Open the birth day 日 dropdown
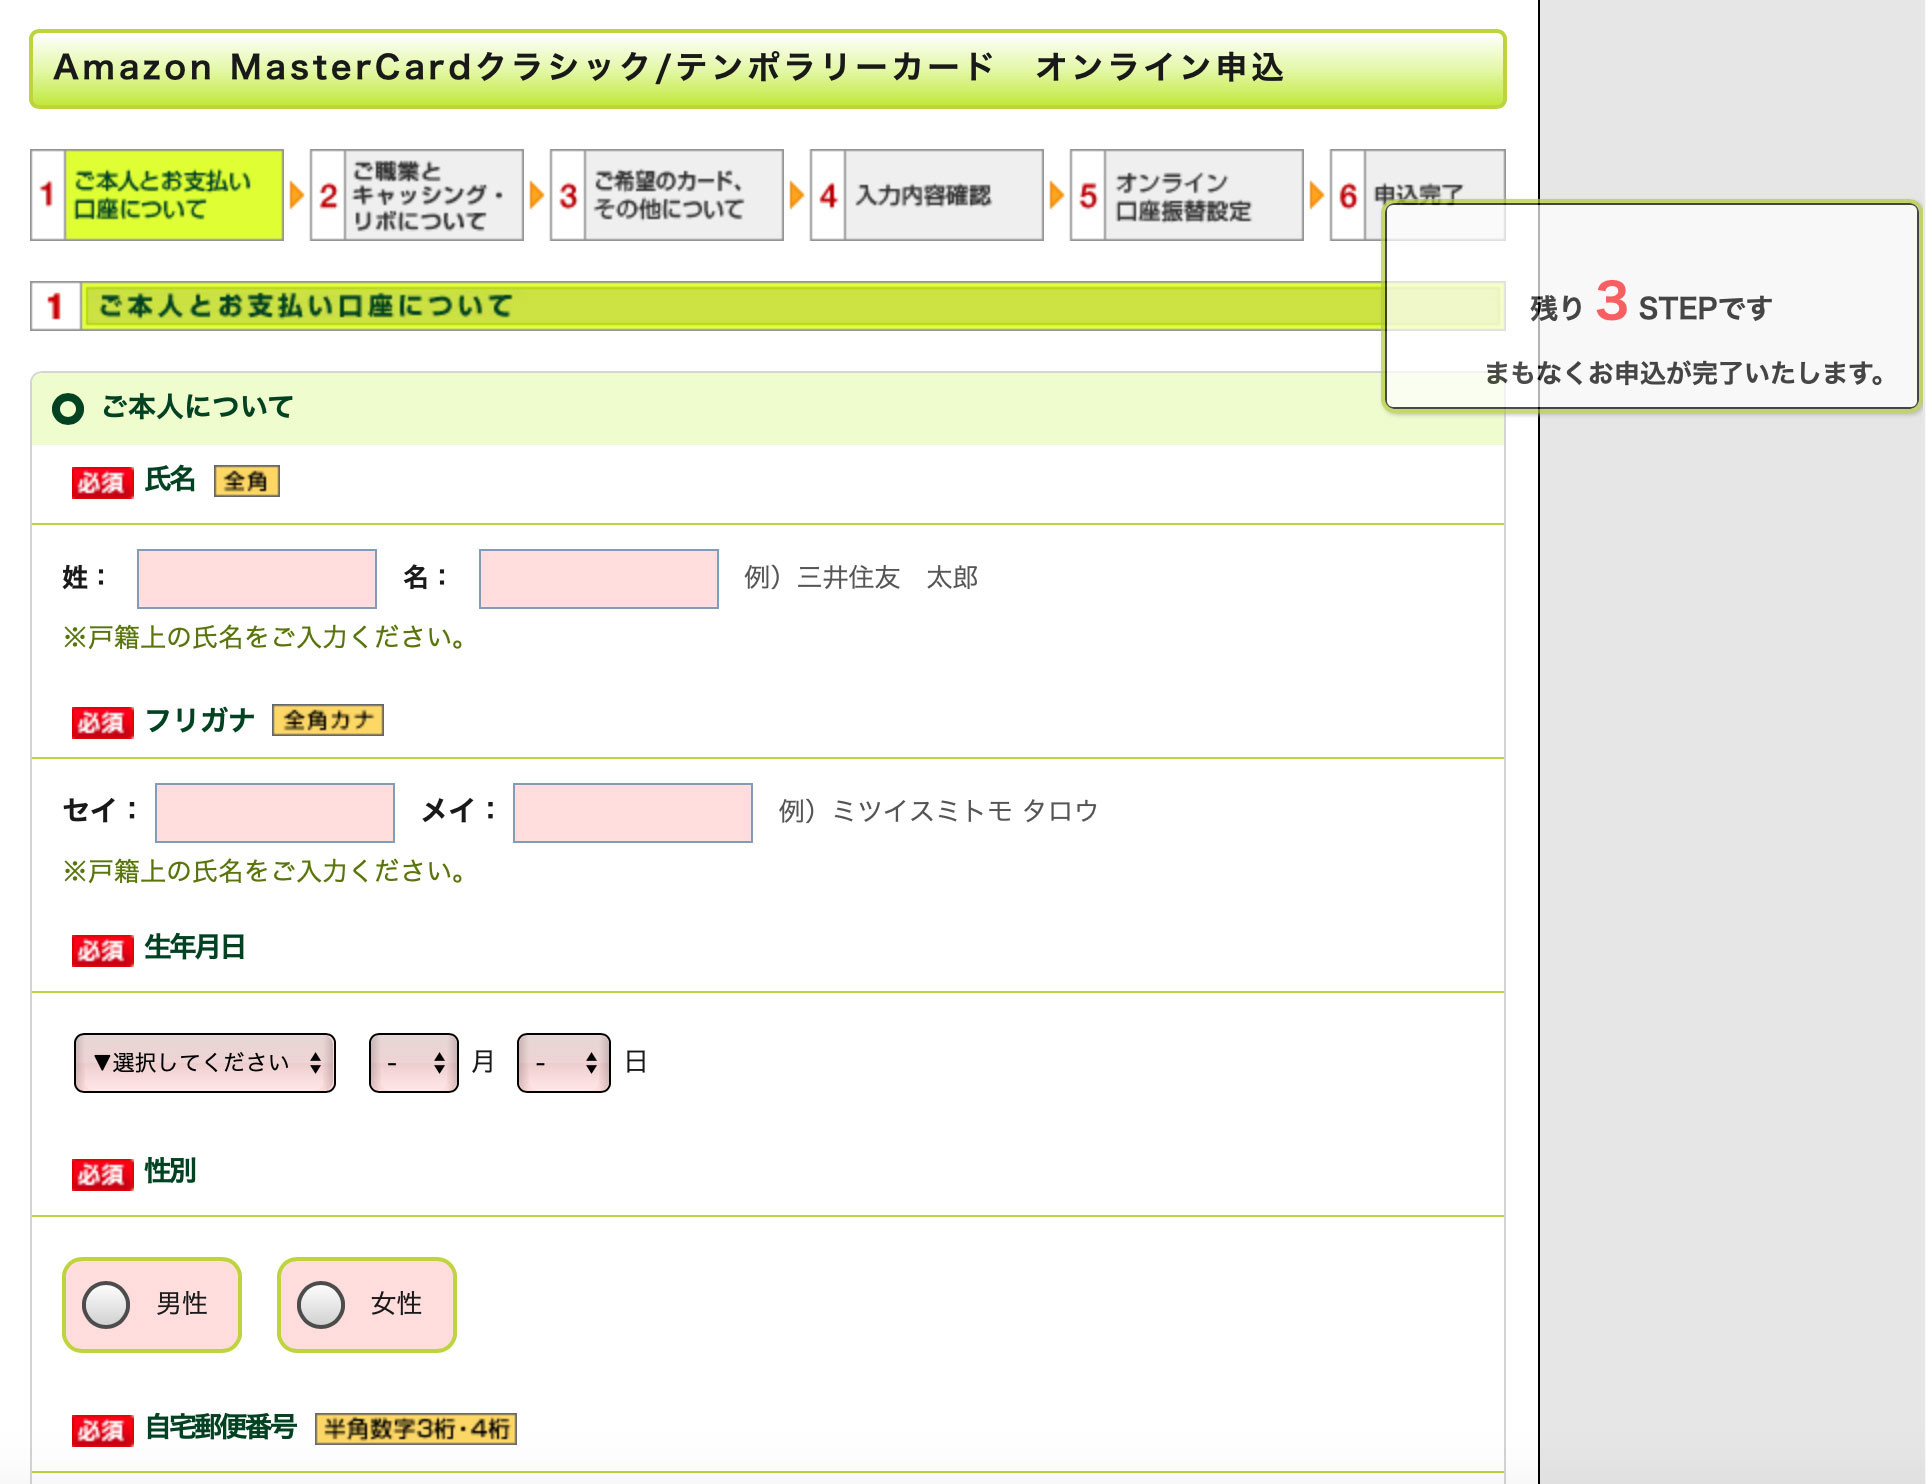The width and height of the screenshot is (1926, 1484). coord(564,1062)
